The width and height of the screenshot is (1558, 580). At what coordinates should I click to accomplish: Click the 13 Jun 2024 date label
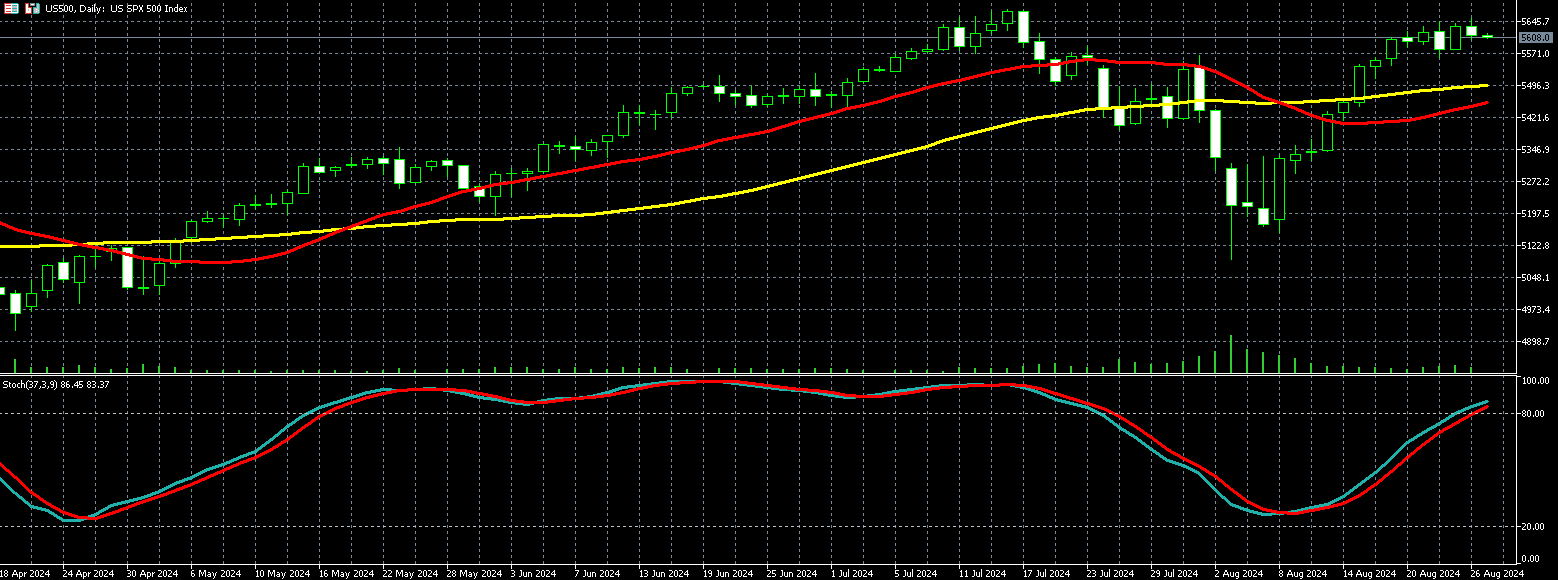click(x=663, y=574)
